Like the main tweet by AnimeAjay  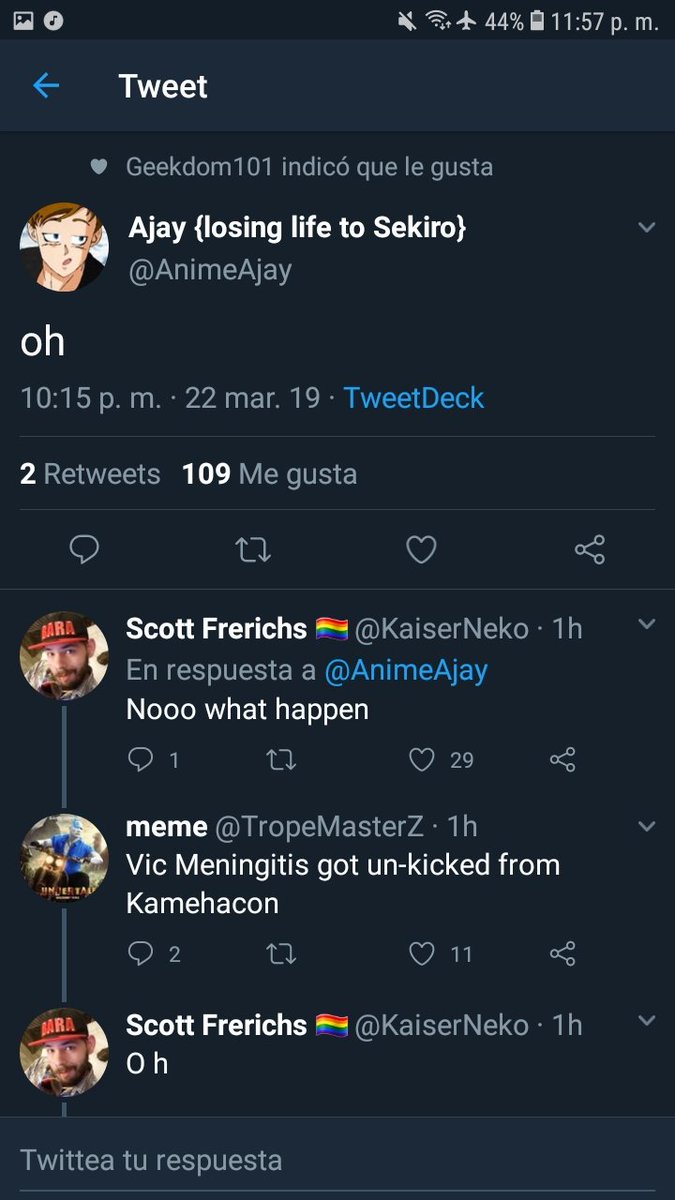(421, 549)
